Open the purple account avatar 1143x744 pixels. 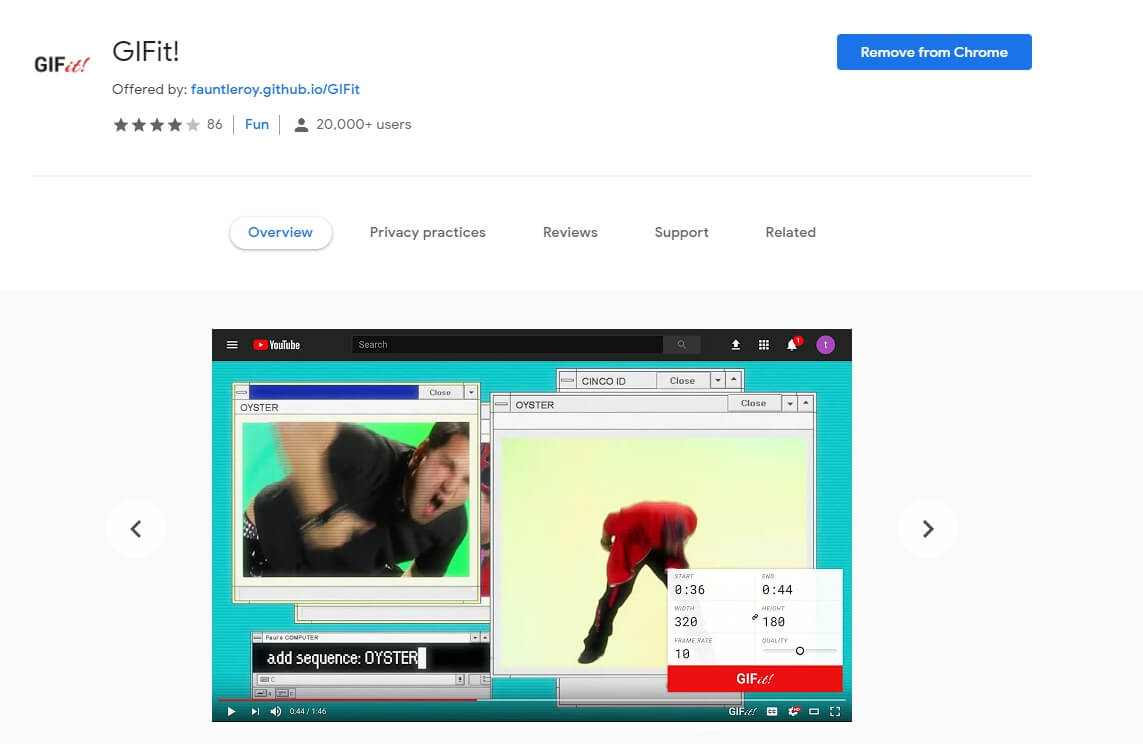pyautogui.click(x=825, y=345)
